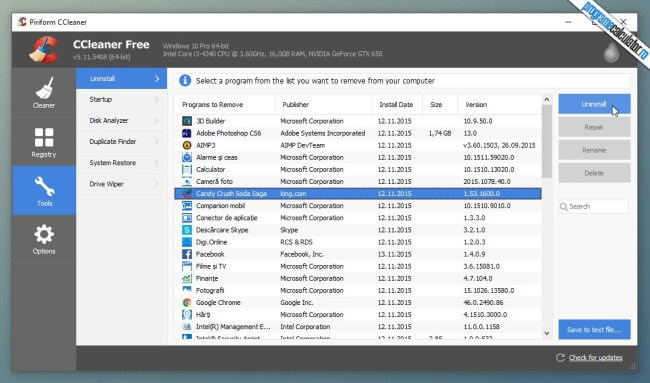Click the Calculator app icon
This screenshot has height=383, width=650.
(x=187, y=169)
